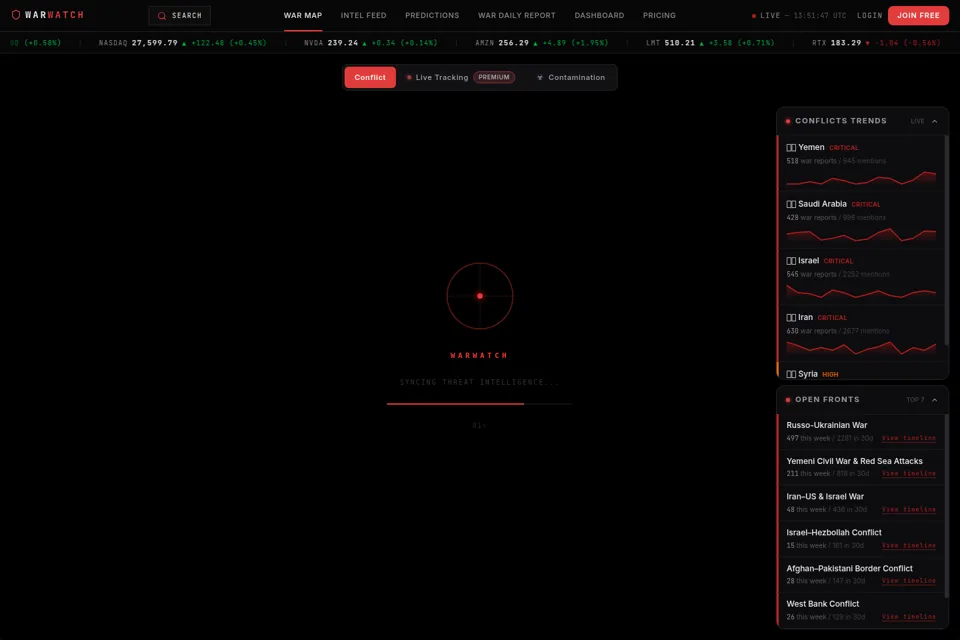Go to the Predictions tab
The image size is (960, 640).
[432, 15]
